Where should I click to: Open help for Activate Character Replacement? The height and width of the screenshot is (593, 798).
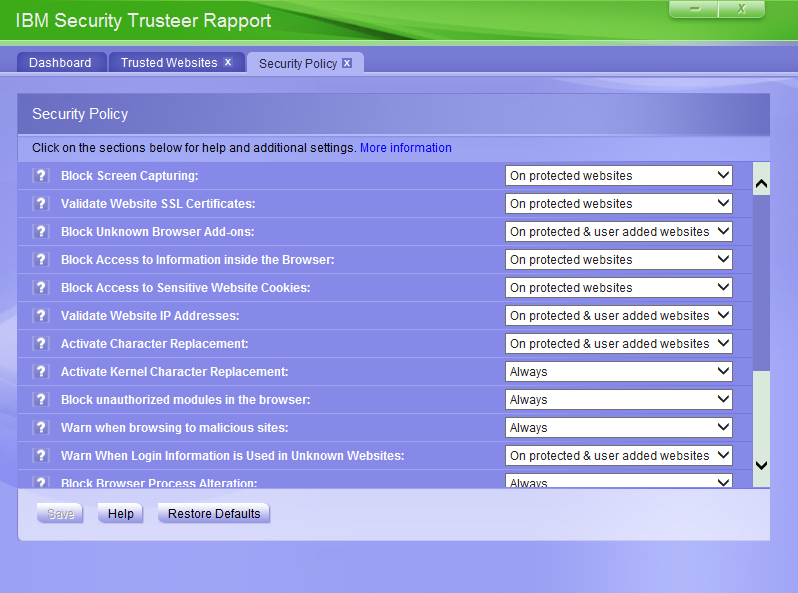click(x=41, y=344)
